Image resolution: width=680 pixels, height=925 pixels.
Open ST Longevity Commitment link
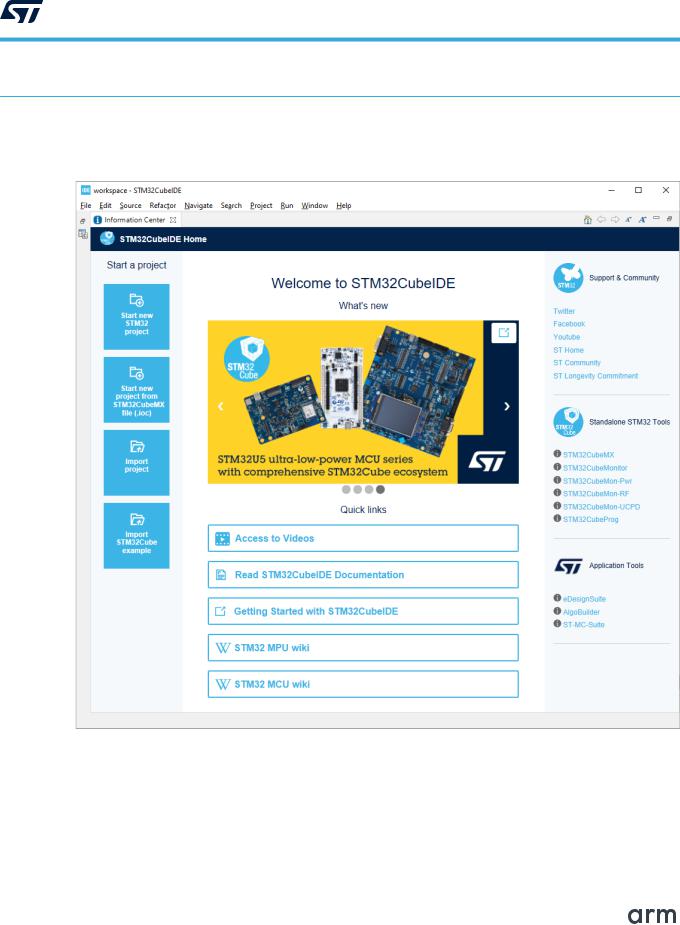(596, 376)
